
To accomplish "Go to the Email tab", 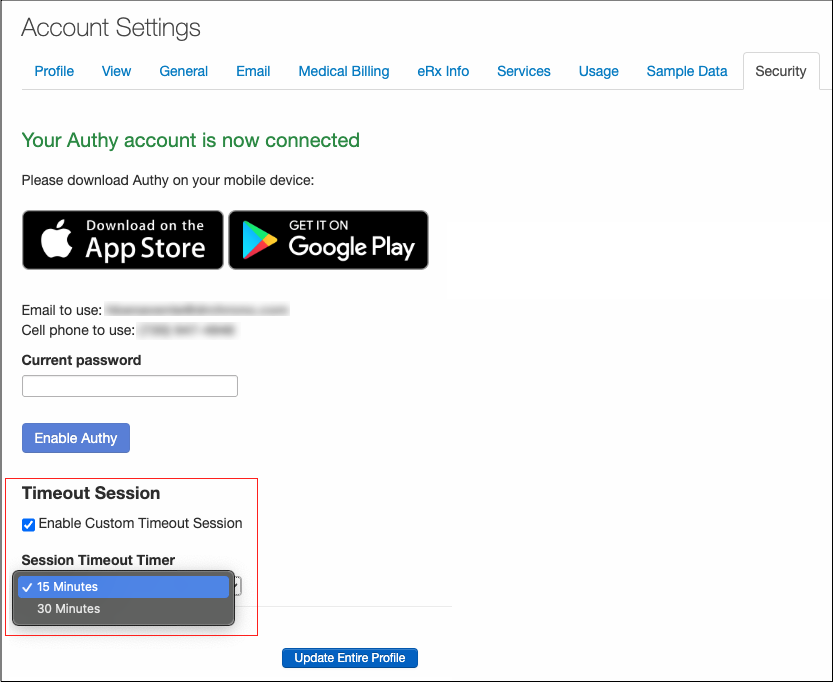I will click(253, 71).
